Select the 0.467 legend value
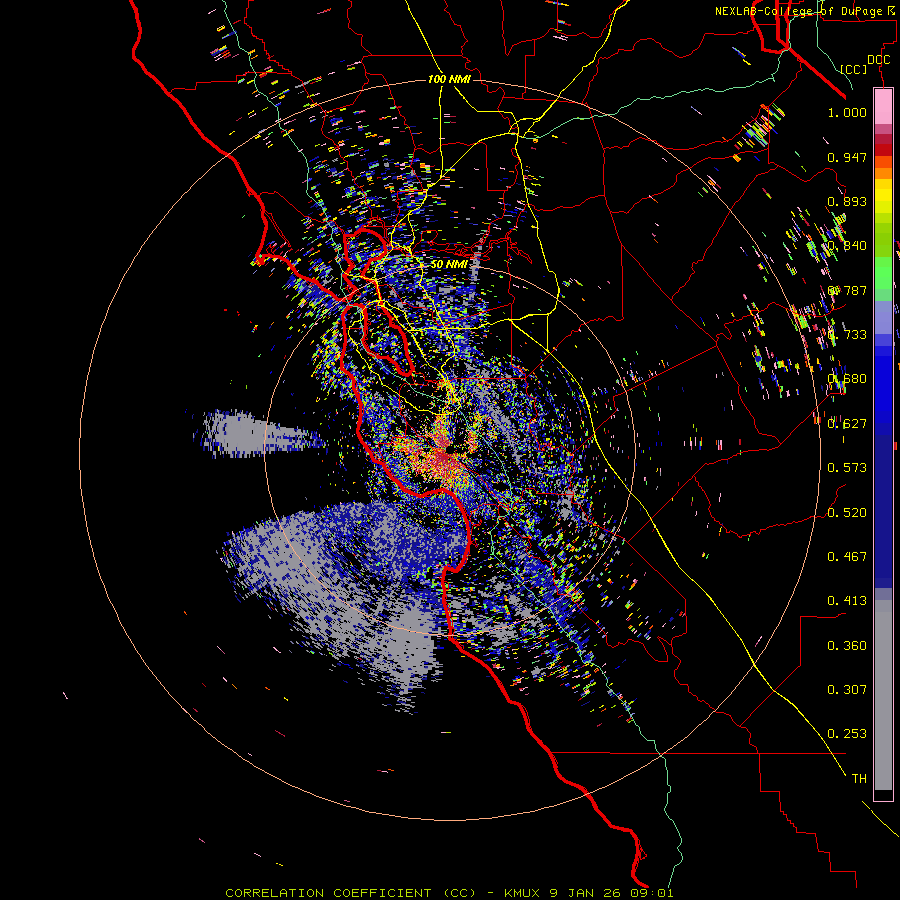The width and height of the screenshot is (900, 900). coord(847,557)
